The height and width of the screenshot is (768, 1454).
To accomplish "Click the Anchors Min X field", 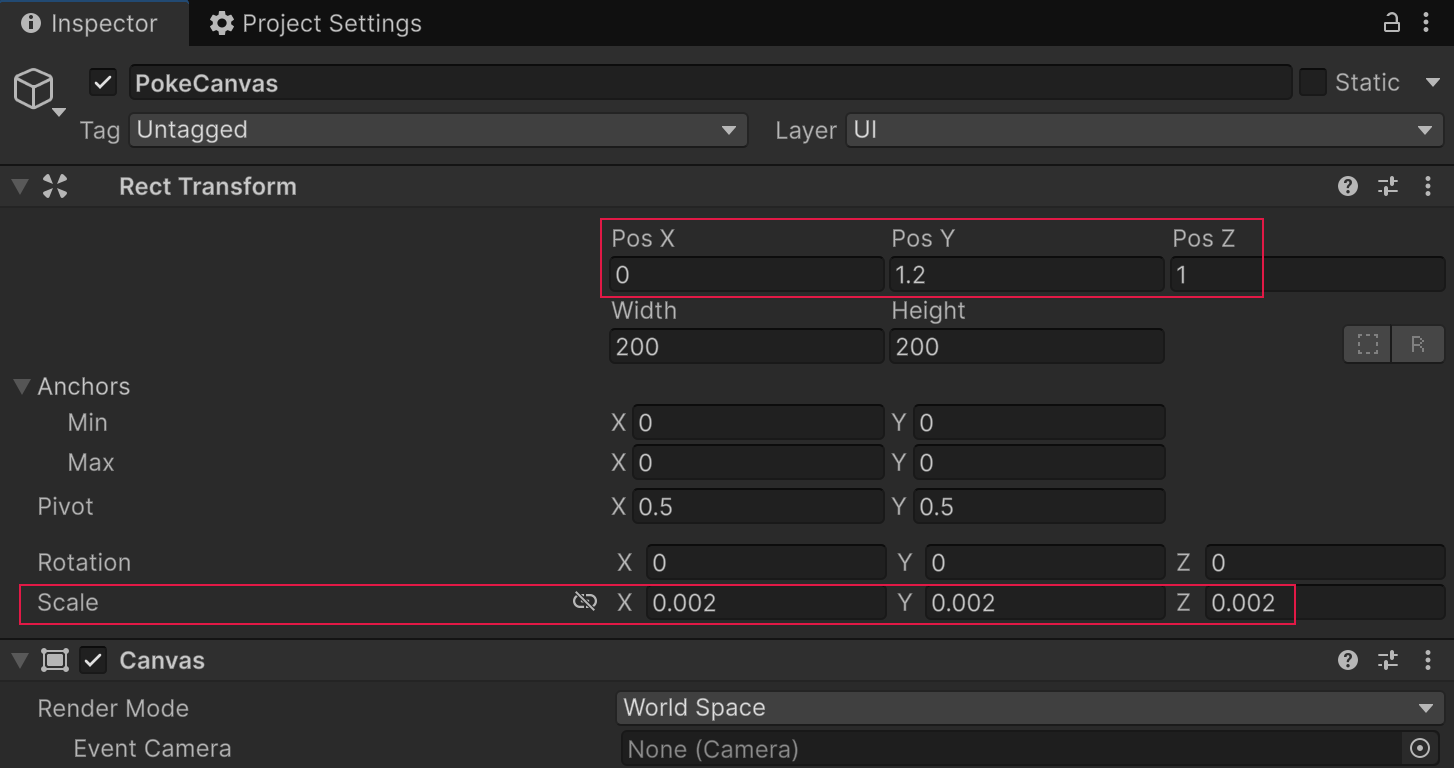I will pyautogui.click(x=757, y=422).
